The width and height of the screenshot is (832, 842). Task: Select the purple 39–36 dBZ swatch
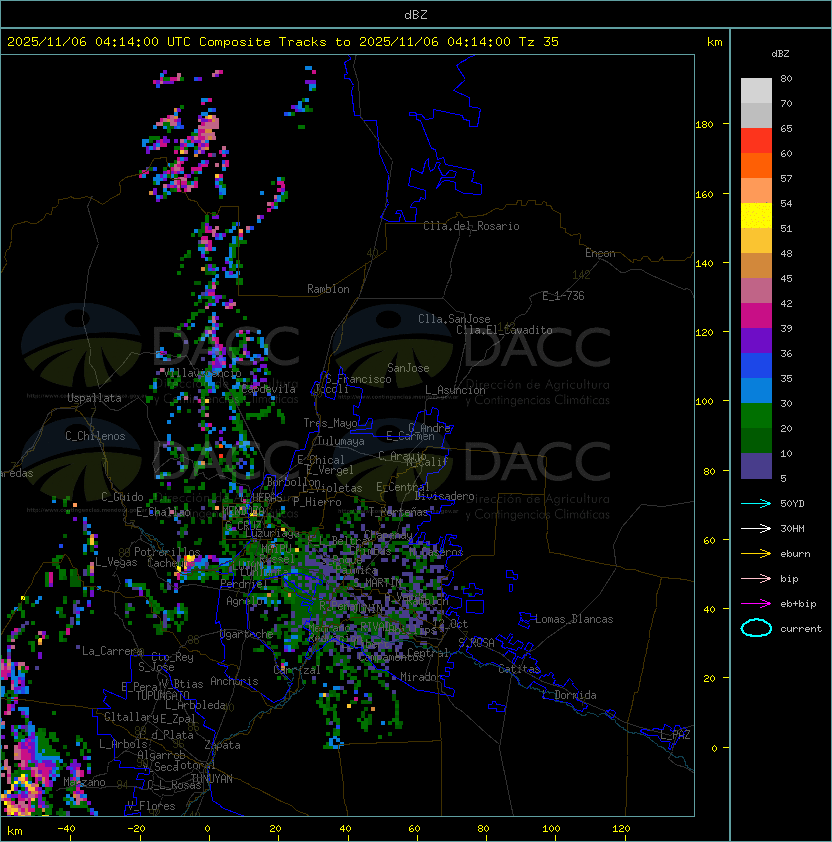pos(756,340)
